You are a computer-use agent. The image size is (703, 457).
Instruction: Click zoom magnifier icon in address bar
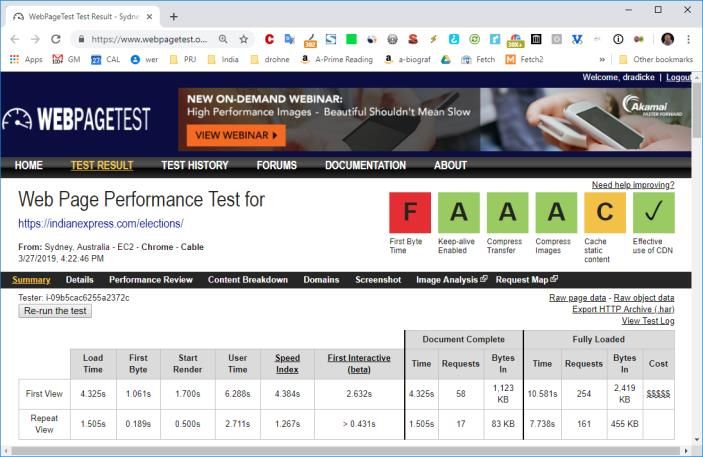(223, 39)
